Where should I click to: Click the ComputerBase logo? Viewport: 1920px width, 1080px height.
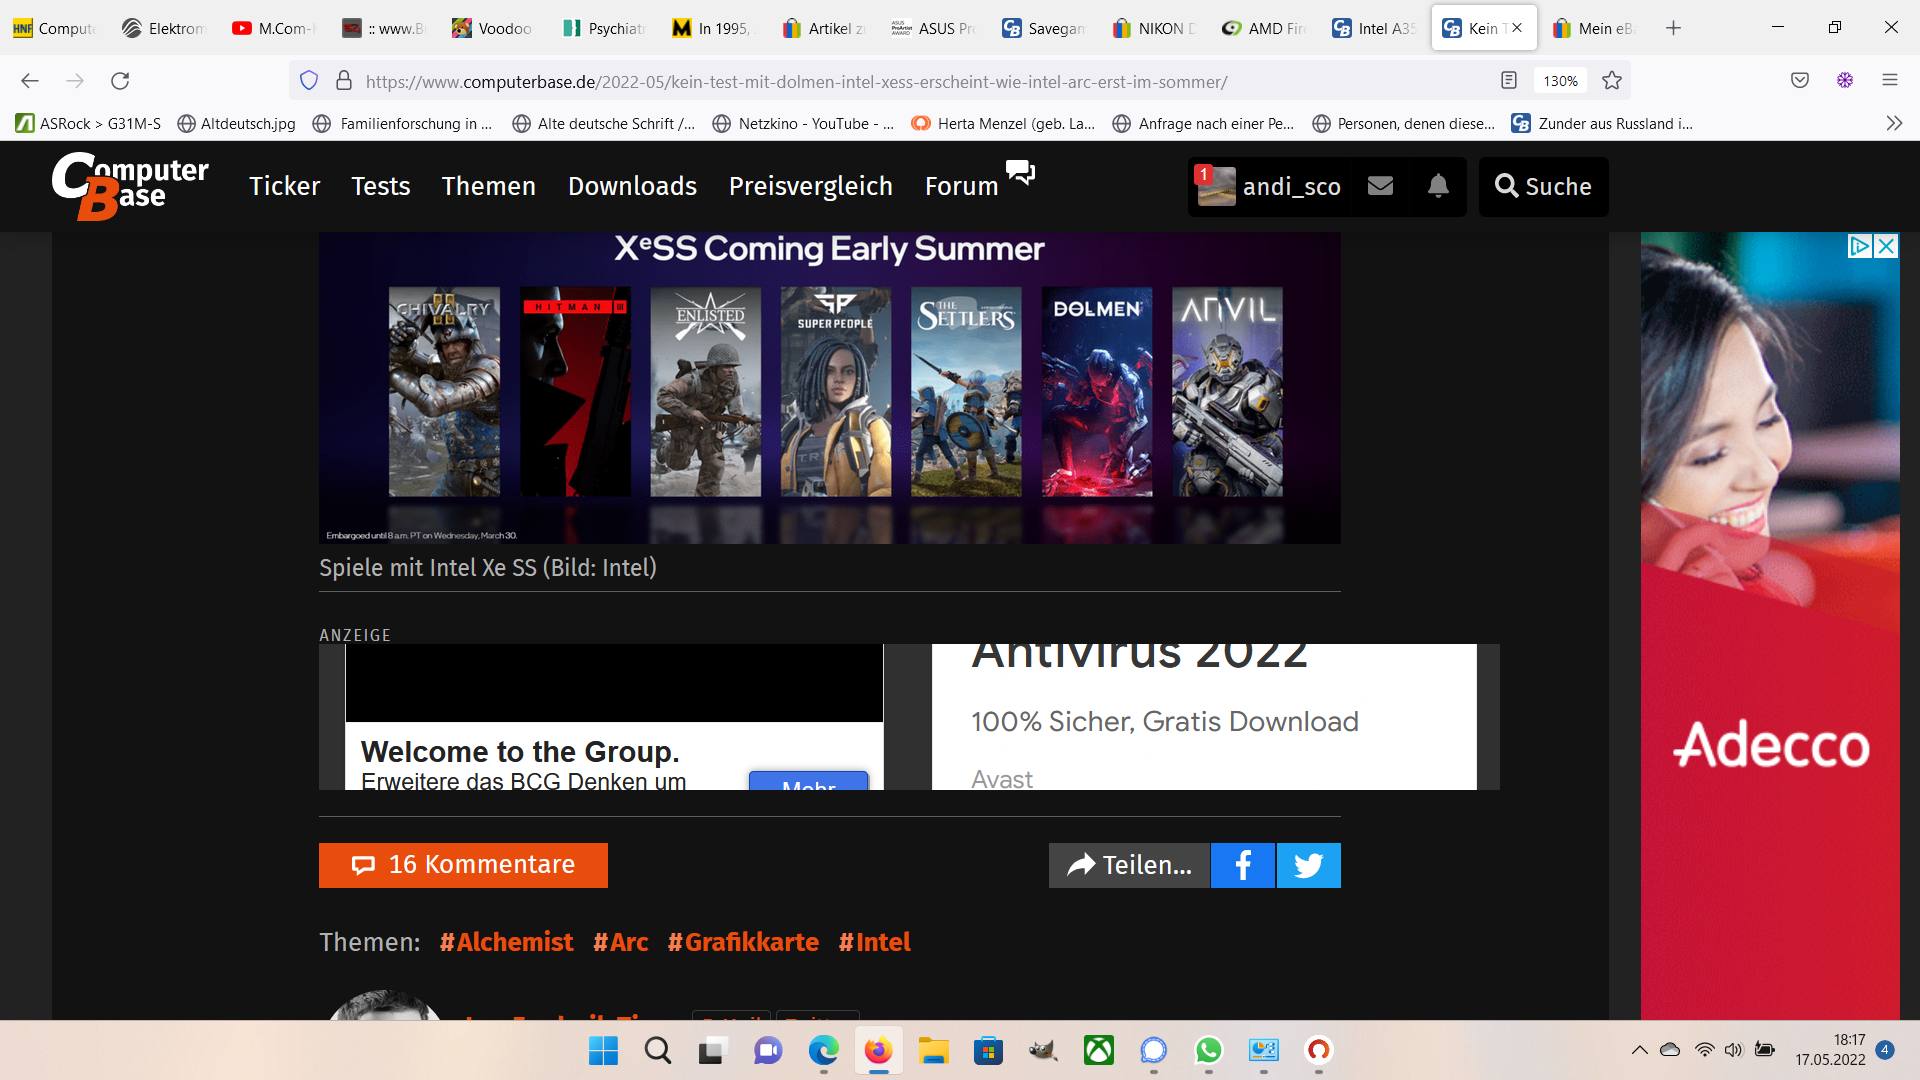pyautogui.click(x=130, y=186)
